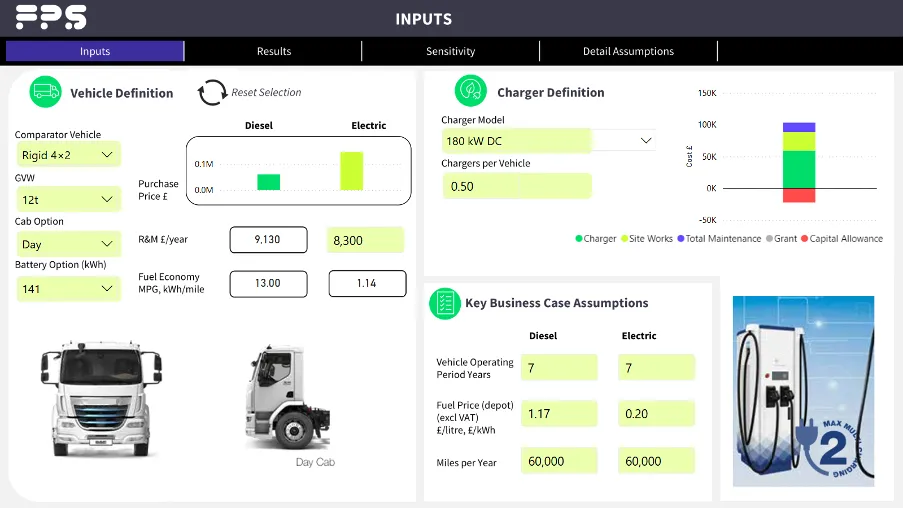The image size is (904, 508).
Task: Click the Diesel fuel price 1.17 field
Action: [x=559, y=413]
